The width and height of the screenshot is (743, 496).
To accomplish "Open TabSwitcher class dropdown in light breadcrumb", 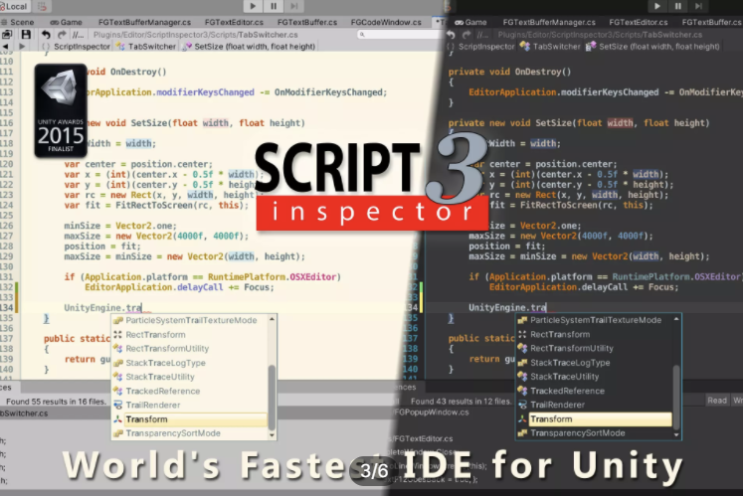I will pos(146,46).
